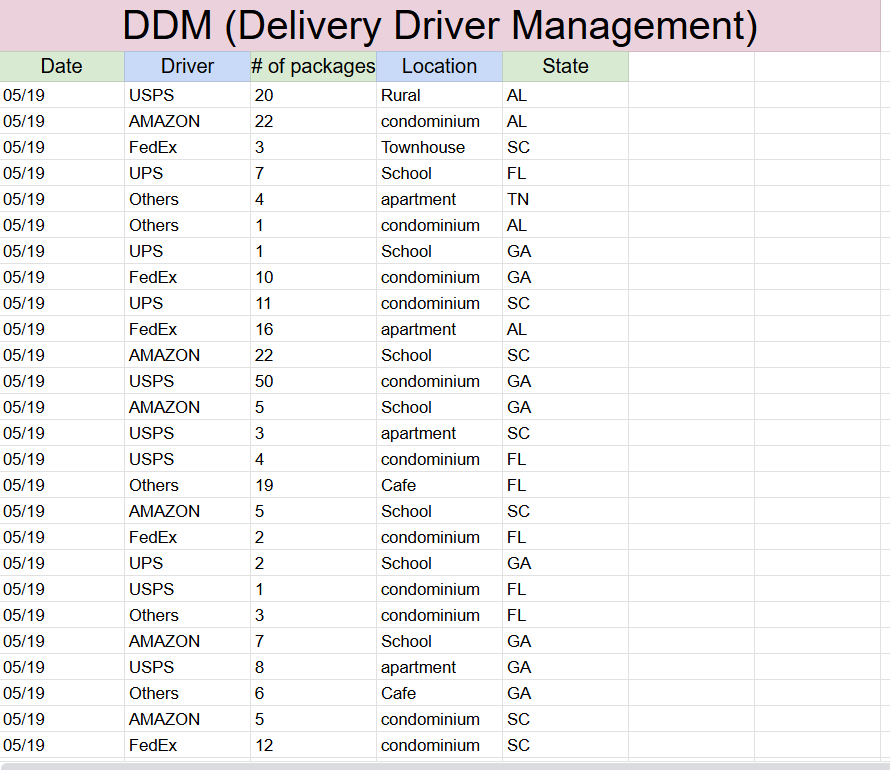Select FedEx driver in the 12-package row
Image resolution: width=890 pixels, height=770 pixels.
pos(187,745)
